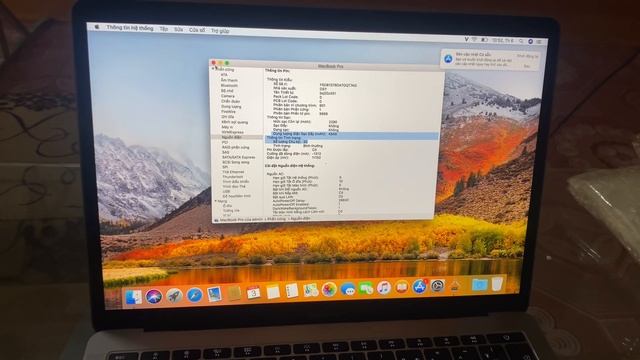The height and width of the screenshot is (360, 640).
Task: Open Safari compass icon in Dock
Action: [x=195, y=295]
